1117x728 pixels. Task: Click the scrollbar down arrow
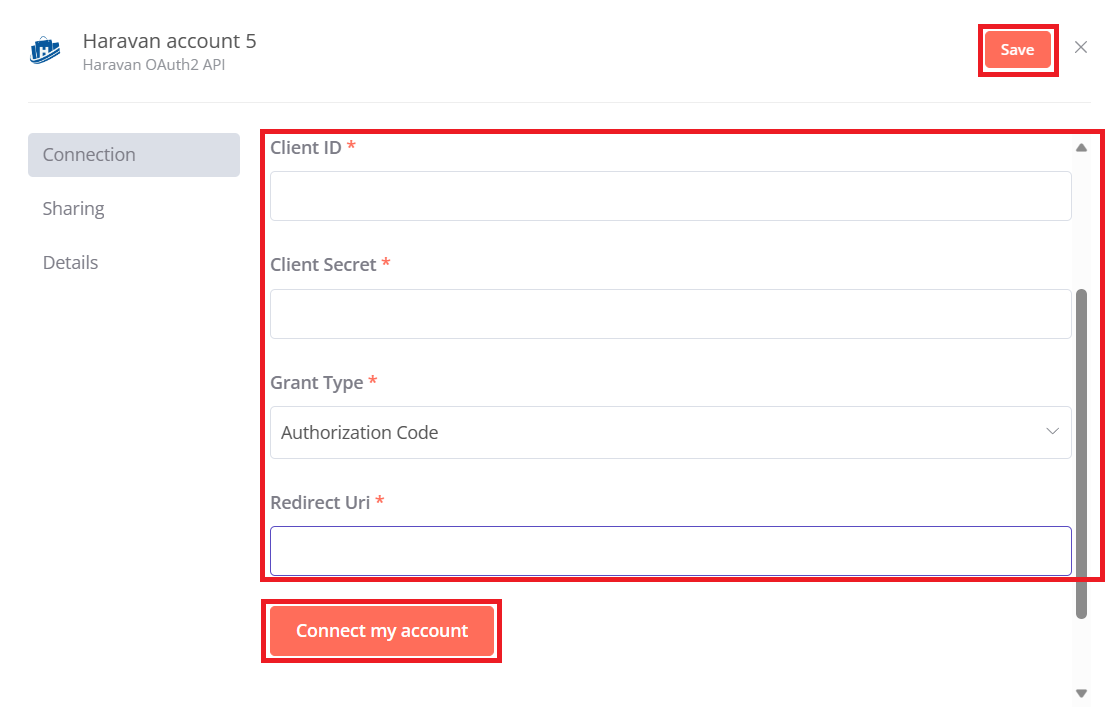click(x=1081, y=692)
